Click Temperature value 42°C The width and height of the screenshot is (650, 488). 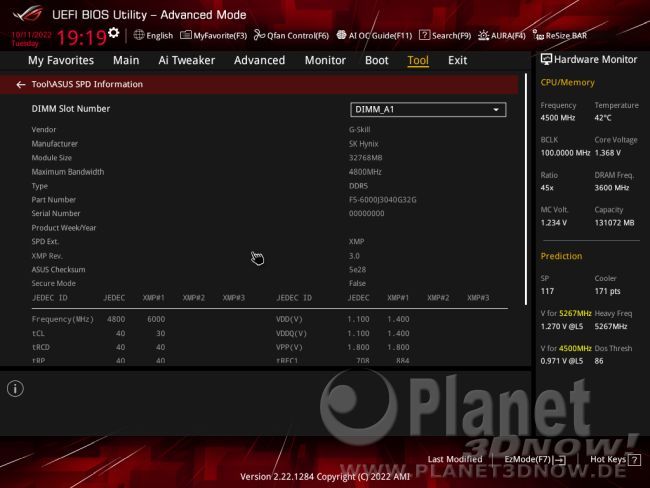click(603, 118)
